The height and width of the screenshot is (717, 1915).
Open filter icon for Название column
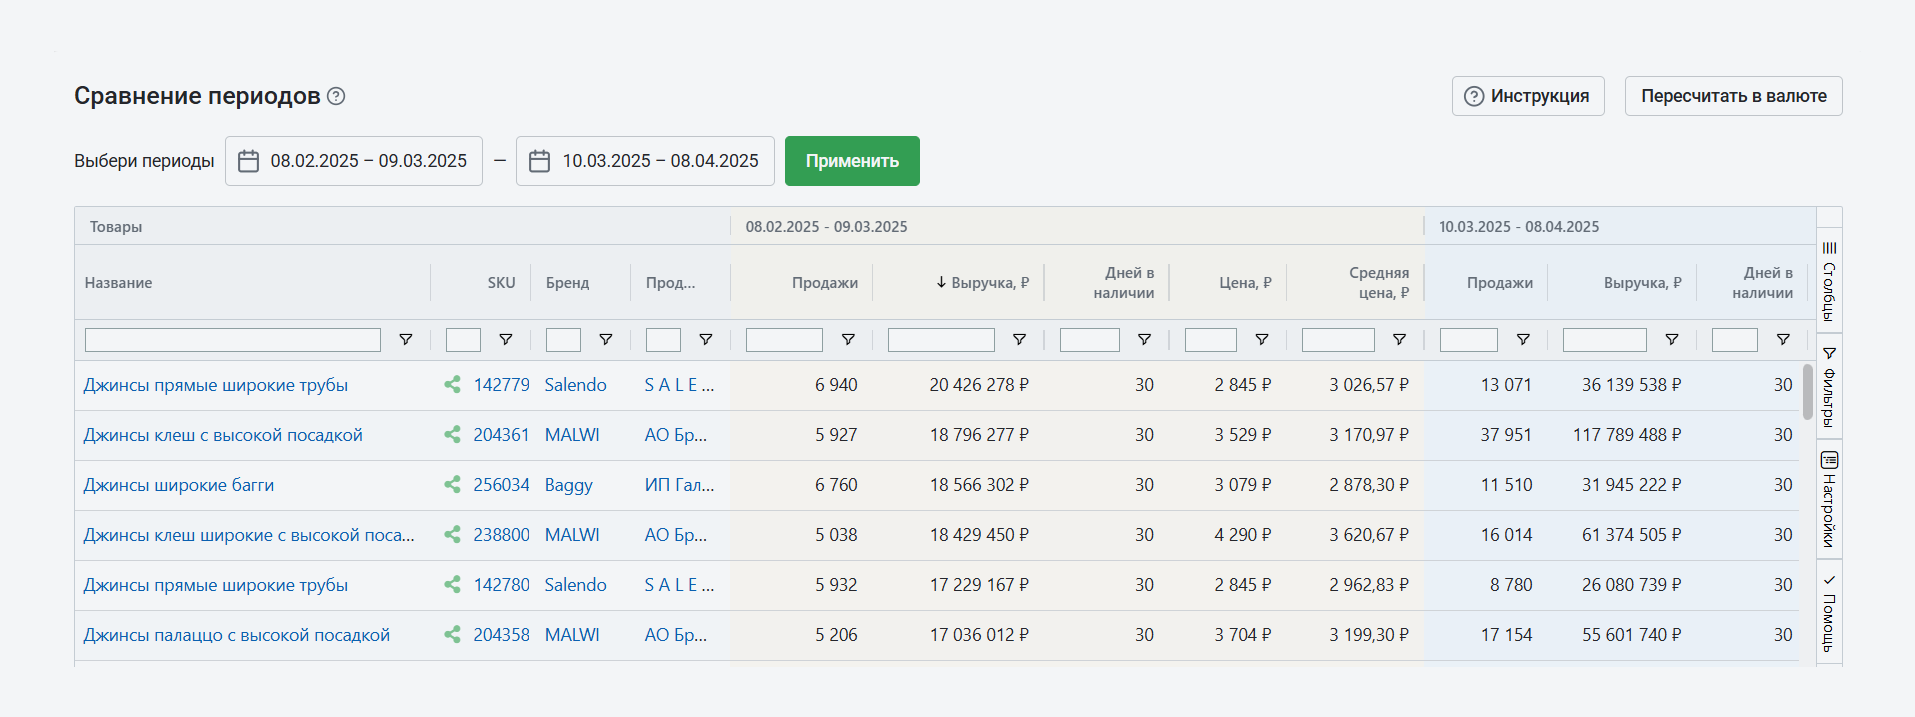coord(406,340)
